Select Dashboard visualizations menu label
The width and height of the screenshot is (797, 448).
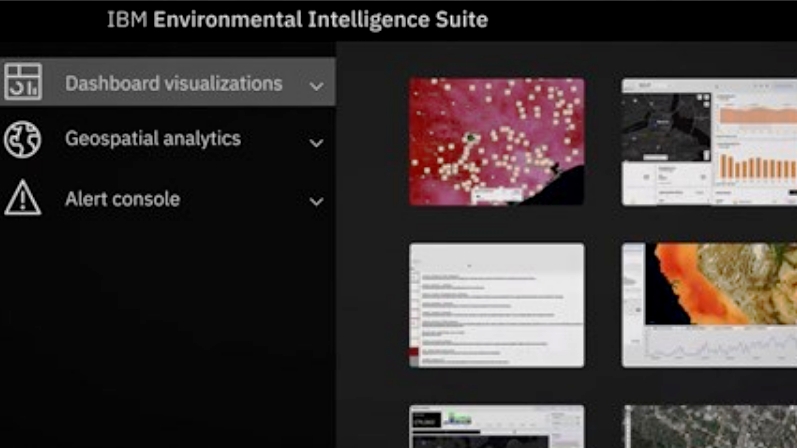click(x=173, y=84)
